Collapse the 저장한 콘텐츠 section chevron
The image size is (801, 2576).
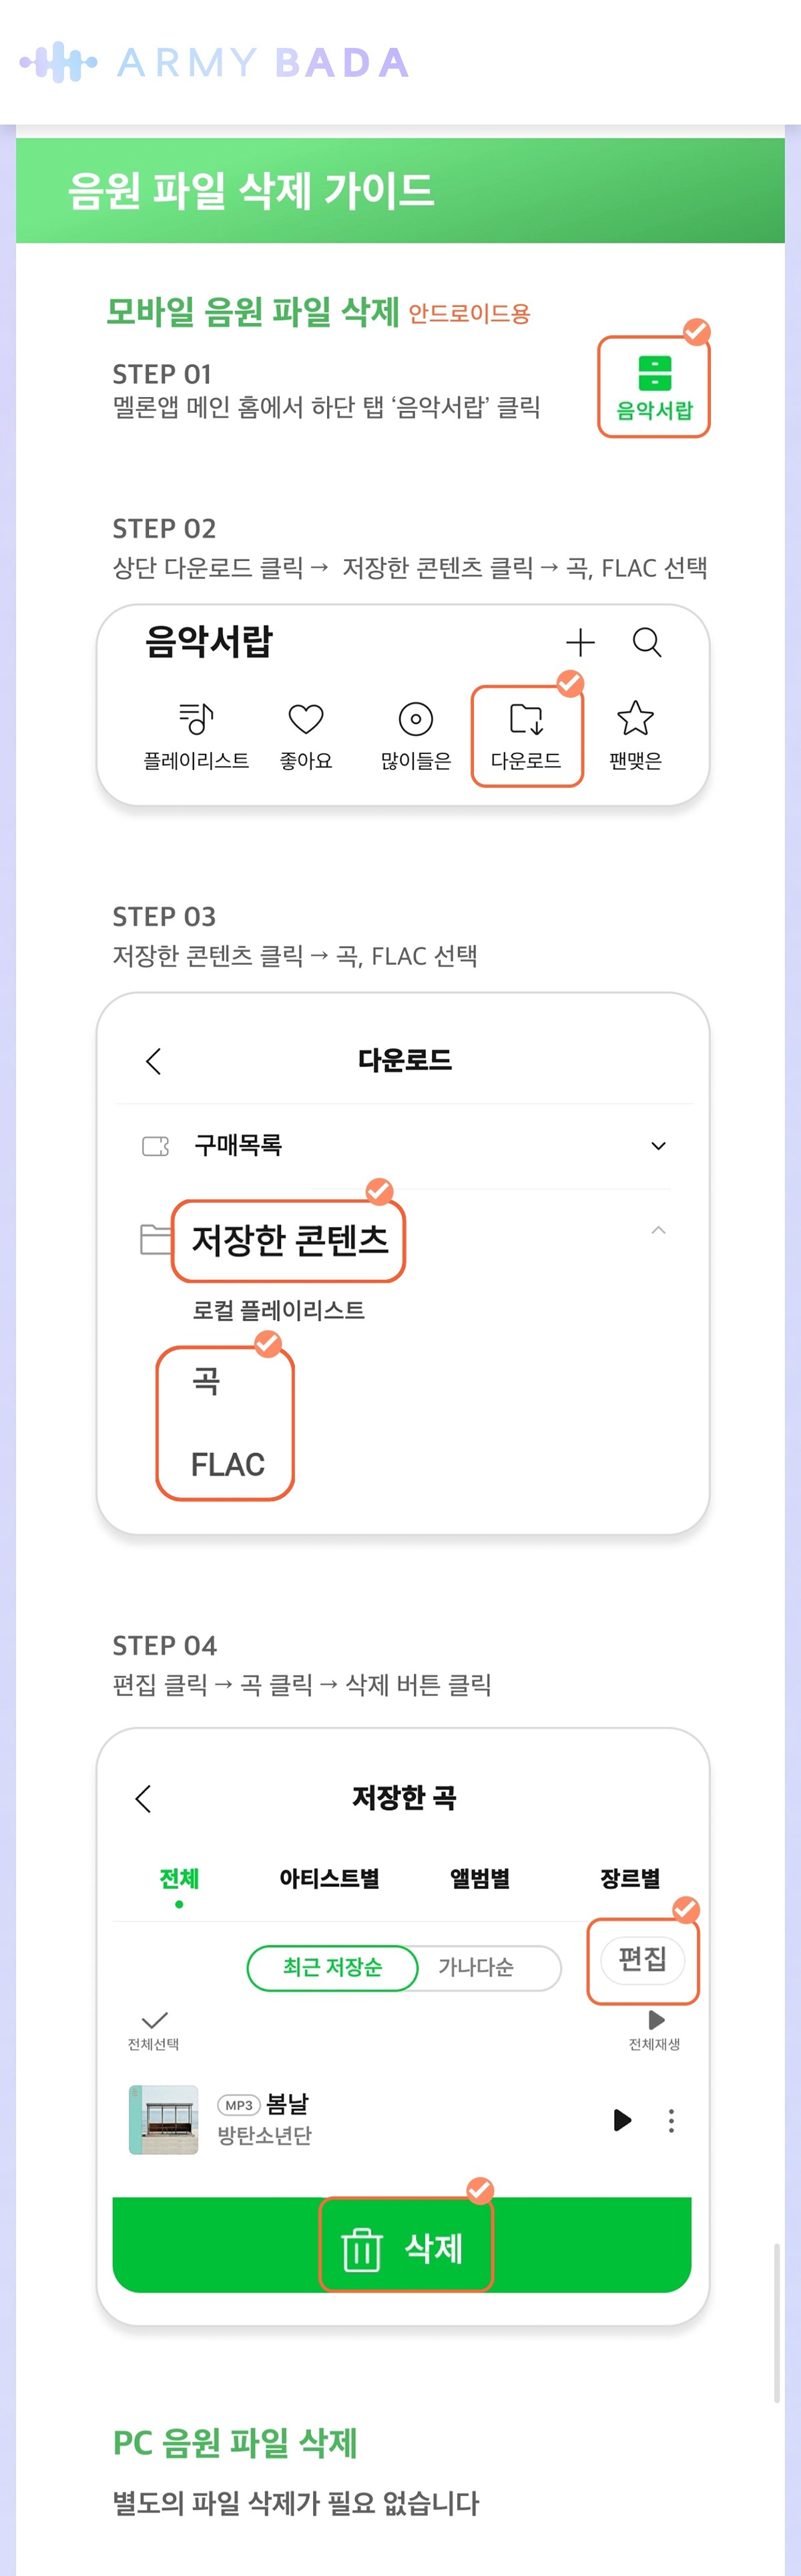(x=658, y=1230)
